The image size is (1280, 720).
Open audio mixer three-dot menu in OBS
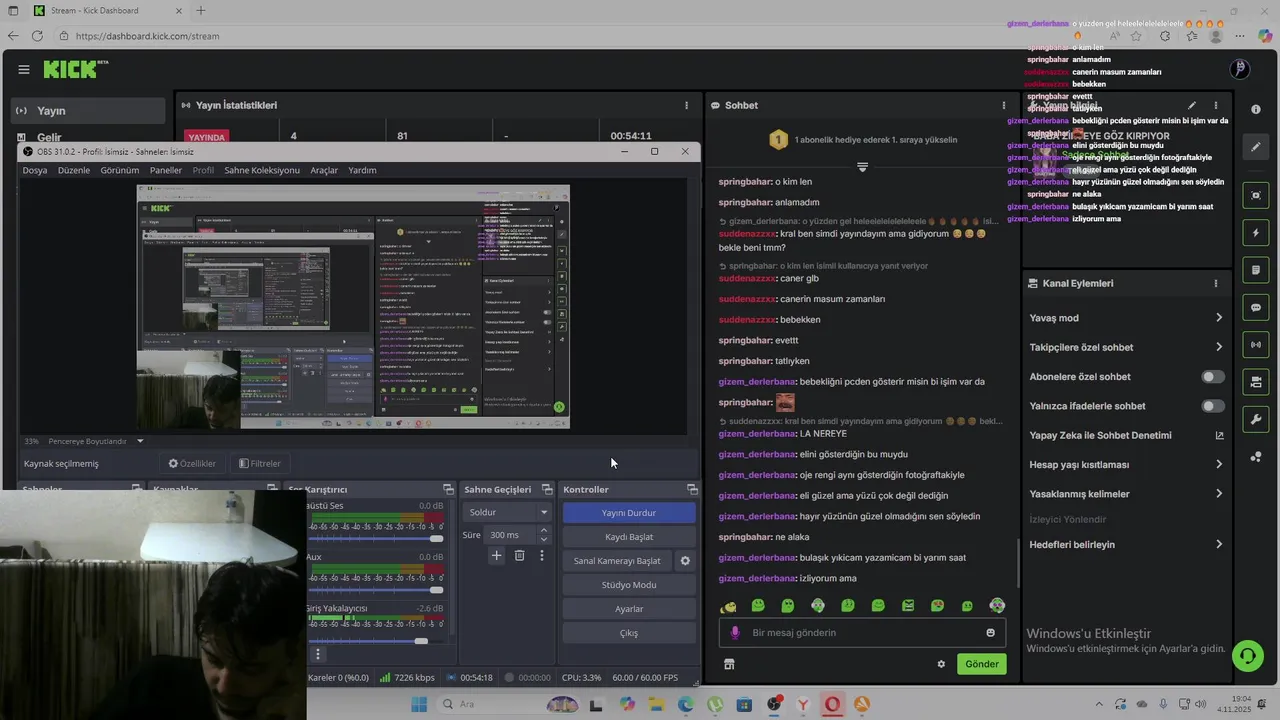pyautogui.click(x=318, y=654)
